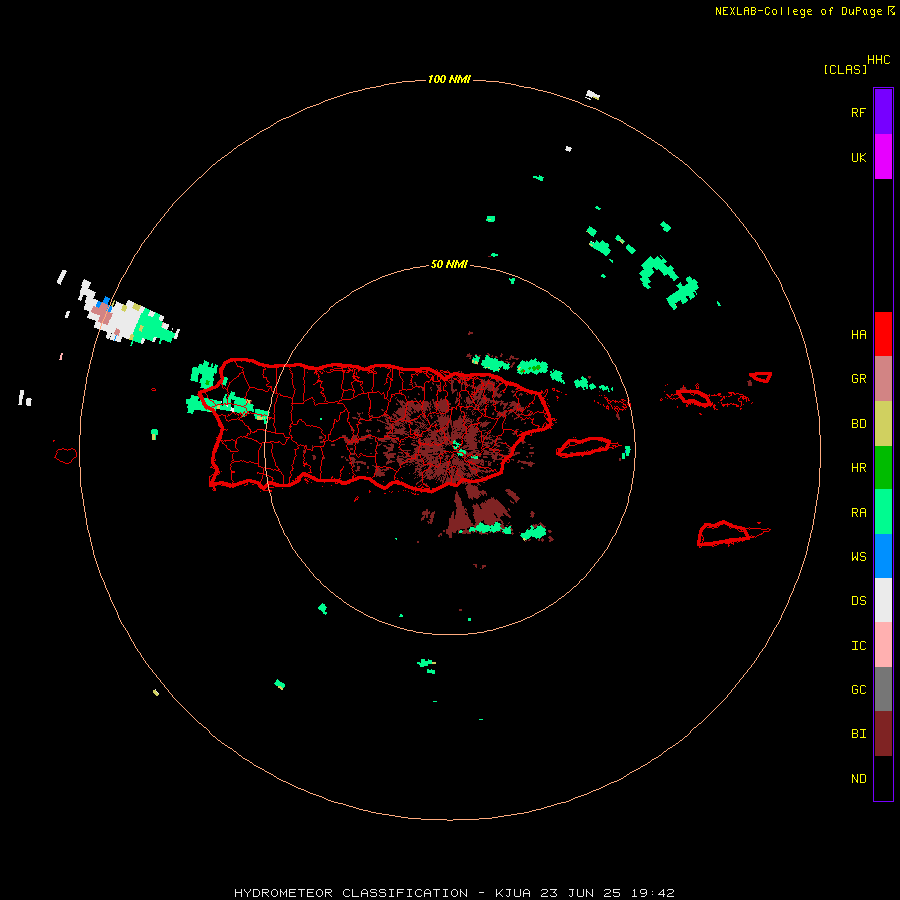
Task: Click the BI legend label
Action: tap(858, 734)
